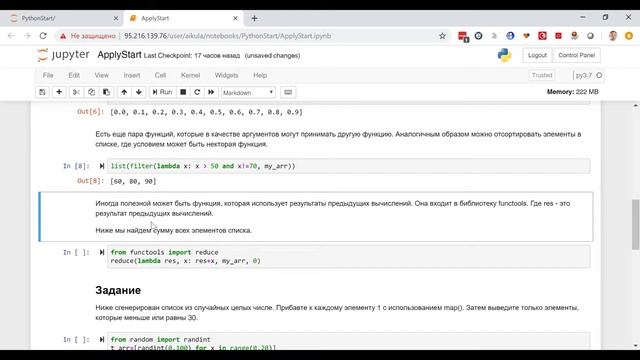This screenshot has height=360, width=640.
Task: Open the command palette keyboard icon
Action: (288, 92)
